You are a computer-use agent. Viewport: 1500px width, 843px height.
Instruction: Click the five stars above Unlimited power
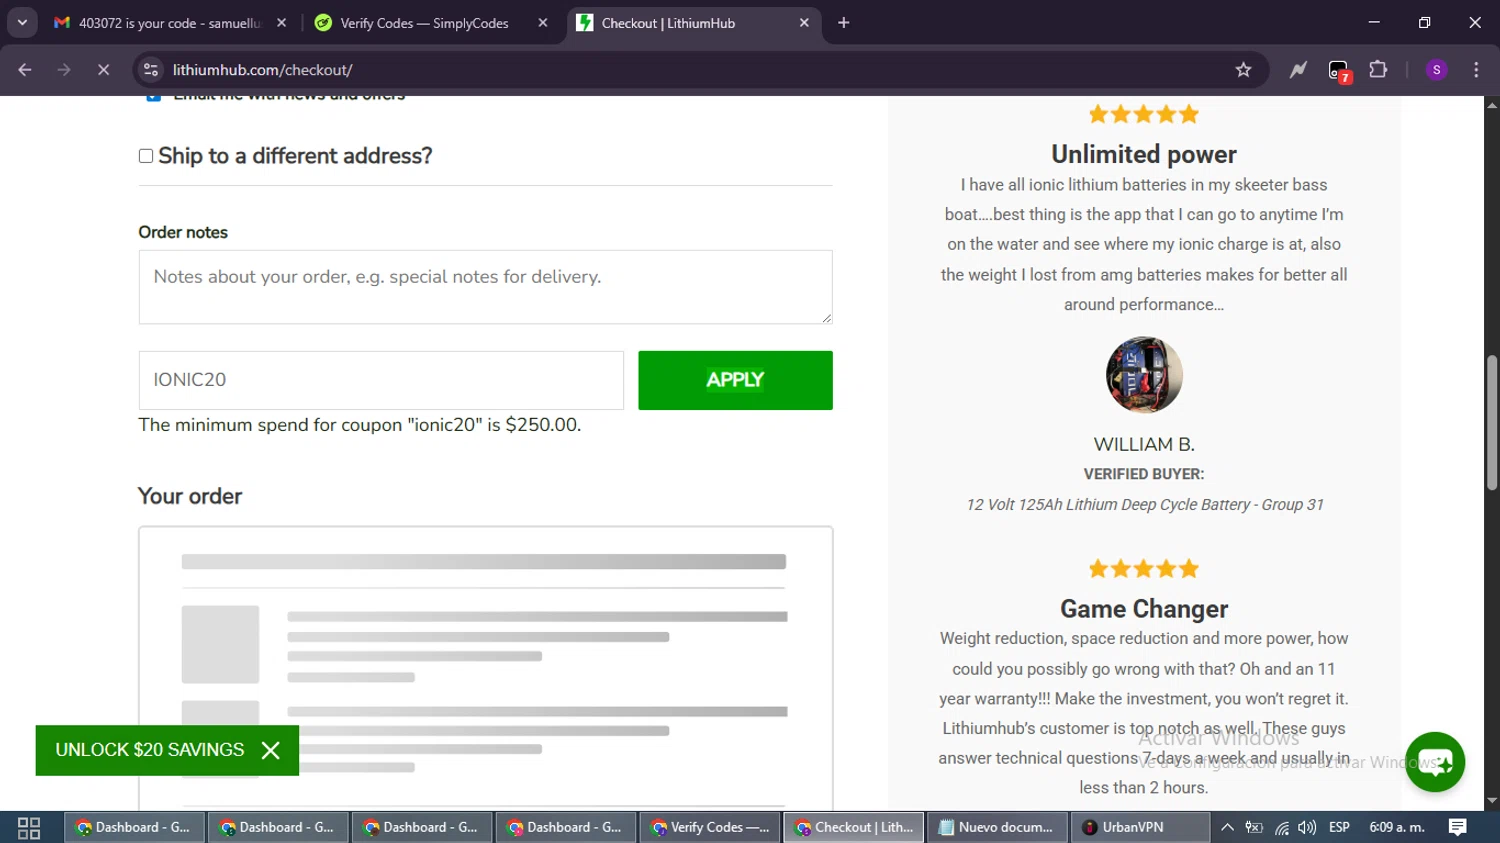1144,114
